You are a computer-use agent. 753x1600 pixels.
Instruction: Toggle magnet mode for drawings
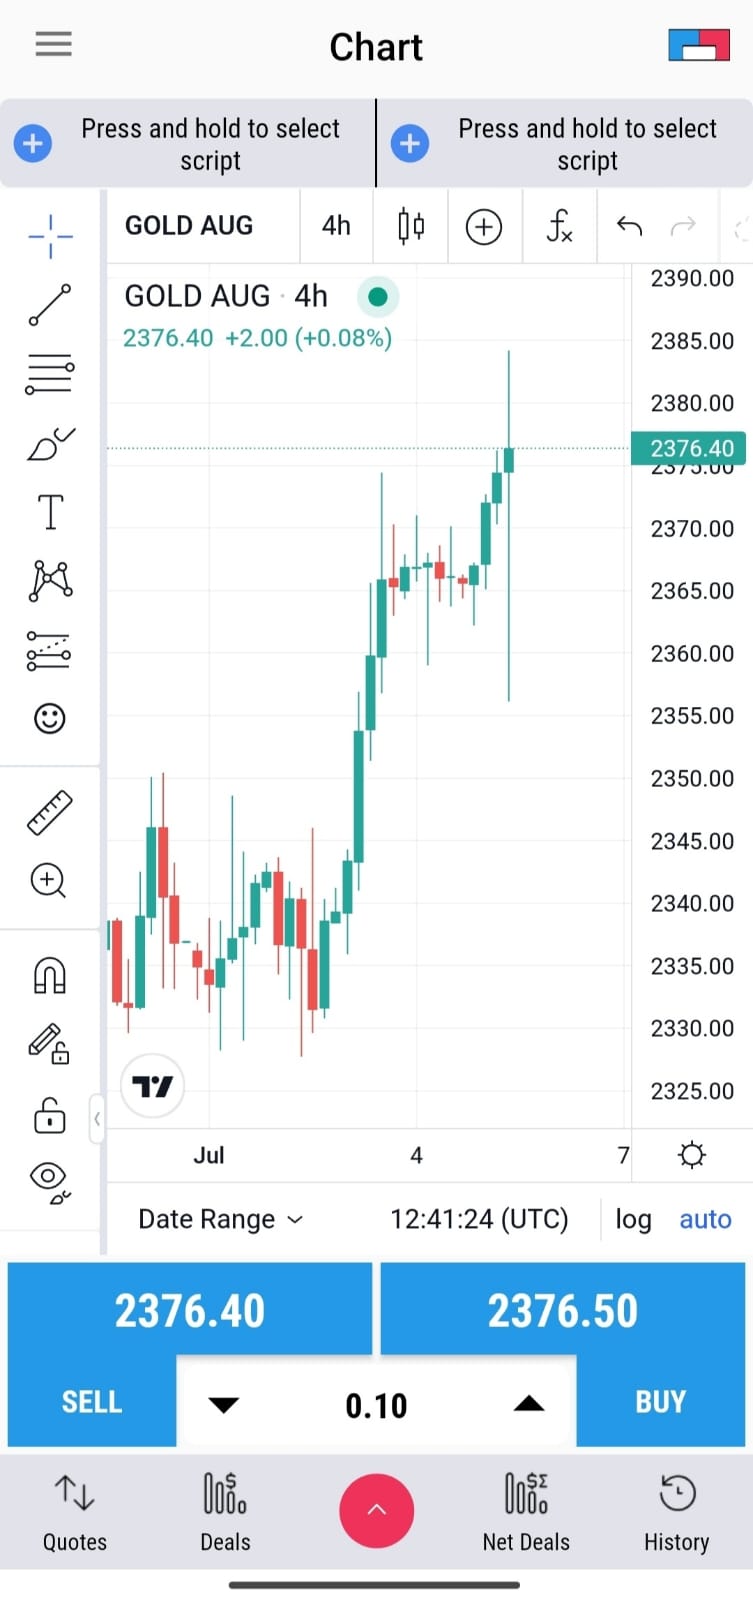pos(50,975)
